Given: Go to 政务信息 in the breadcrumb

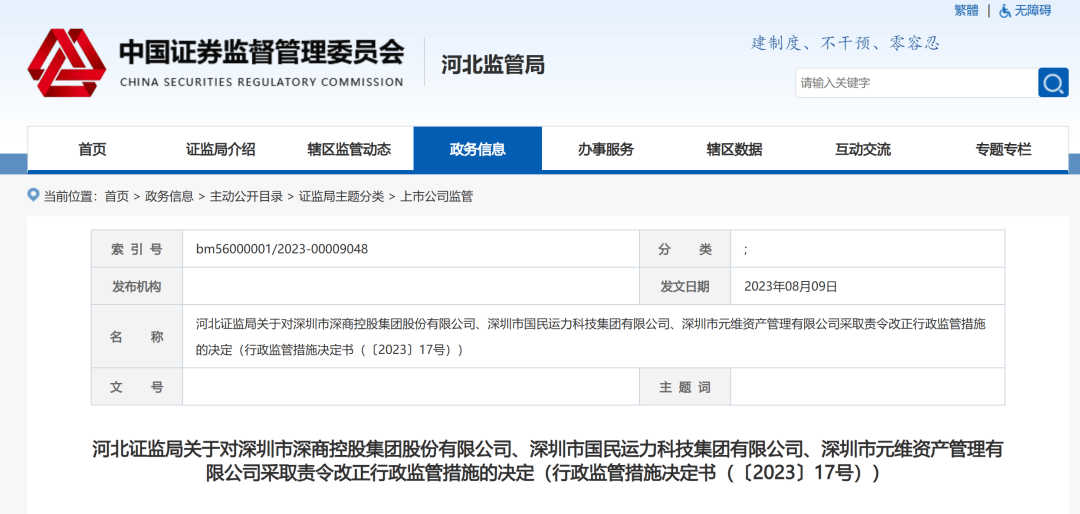Looking at the screenshot, I should [169, 196].
